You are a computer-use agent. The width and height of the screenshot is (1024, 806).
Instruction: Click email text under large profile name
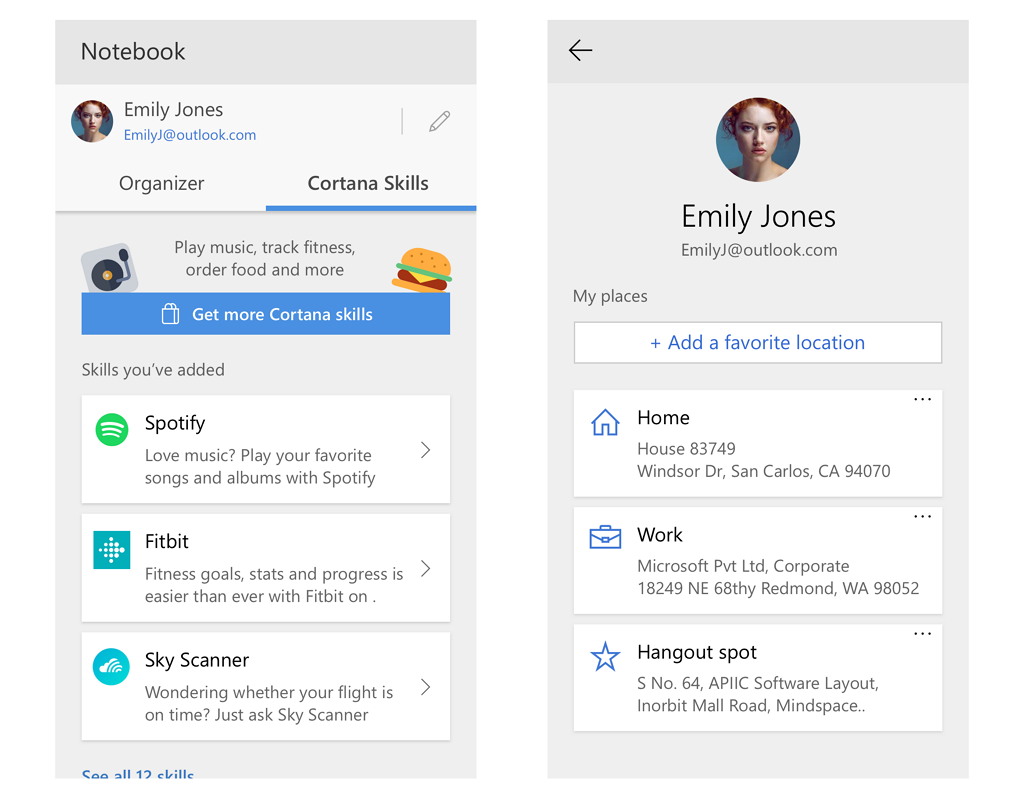[759, 250]
